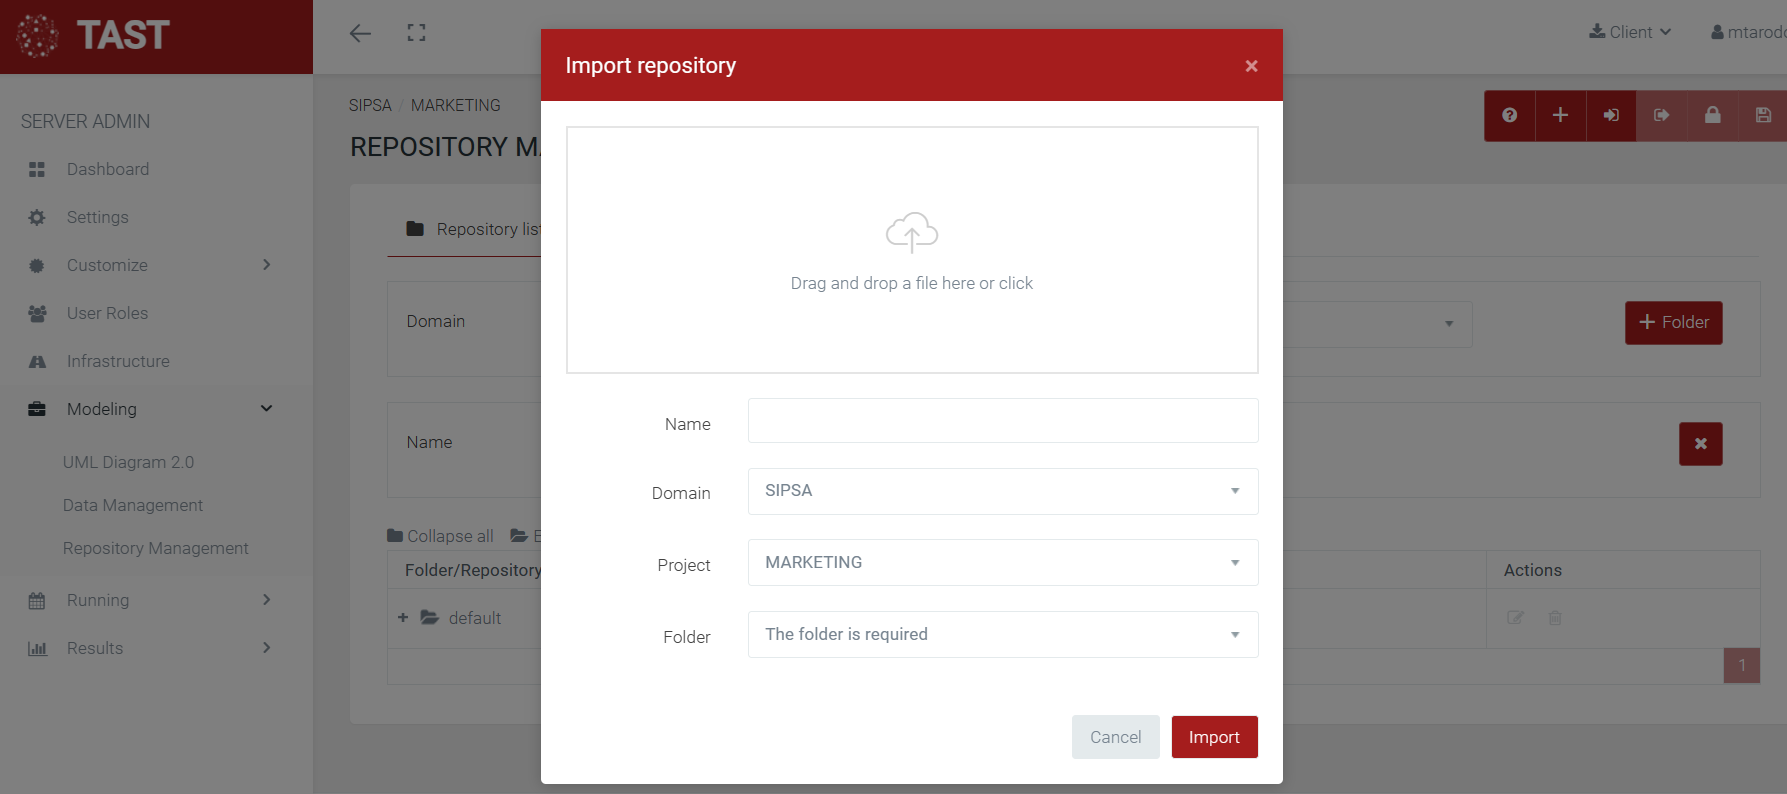Click the help question mark toolbar icon

1509,115
